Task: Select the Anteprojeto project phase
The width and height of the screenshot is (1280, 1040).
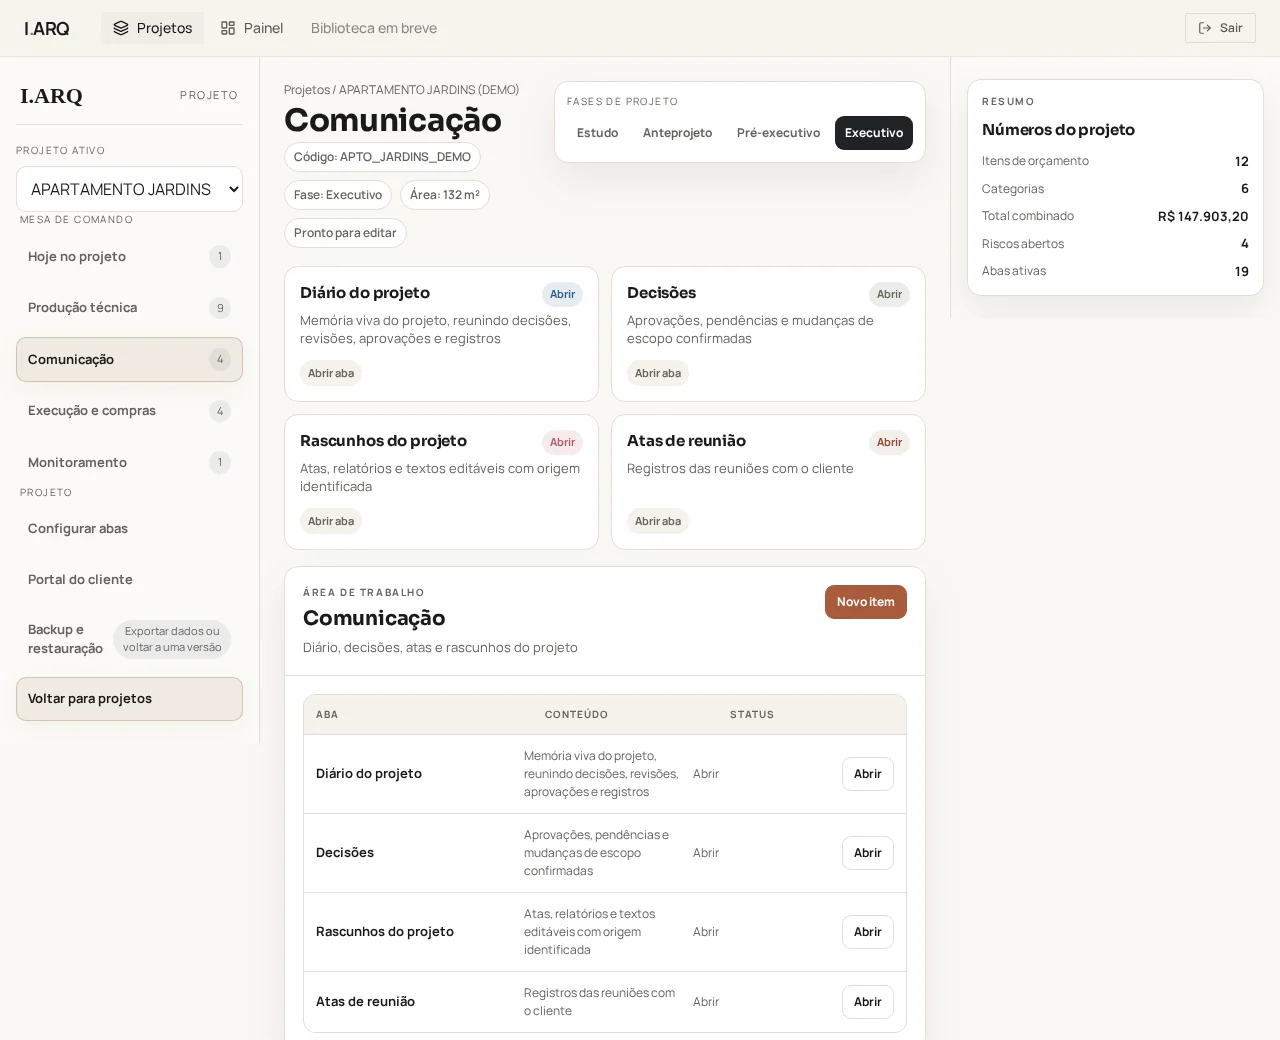Action: 677,133
